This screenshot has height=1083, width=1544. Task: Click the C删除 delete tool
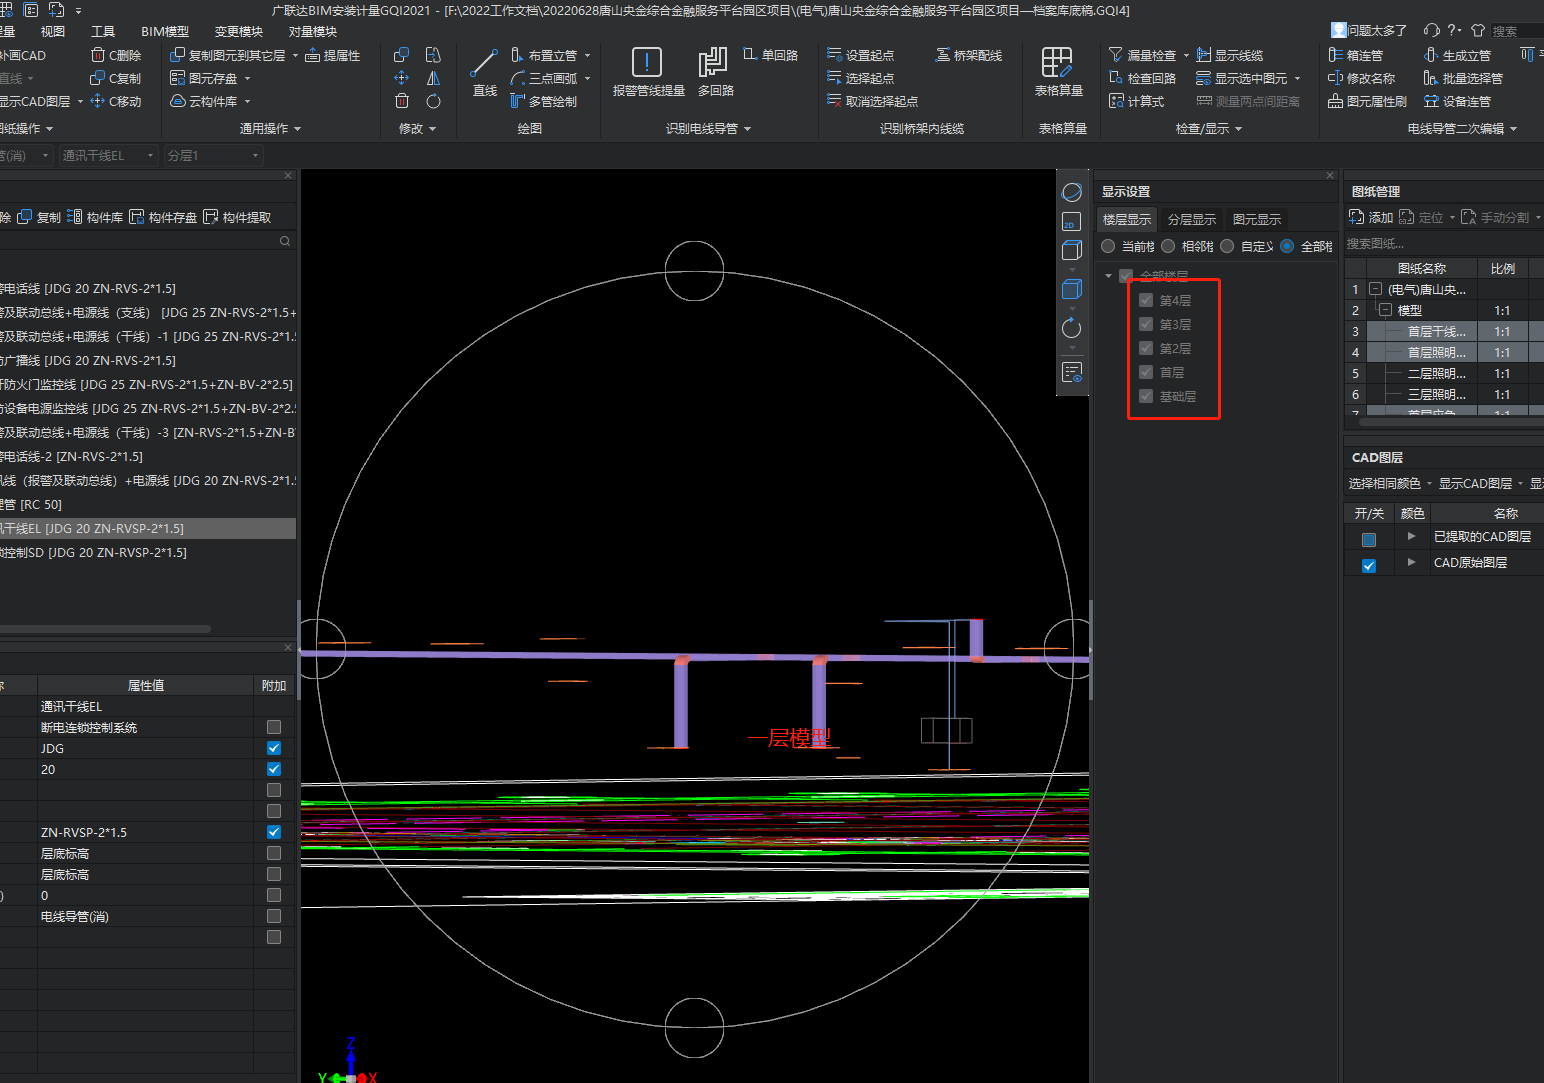(116, 55)
